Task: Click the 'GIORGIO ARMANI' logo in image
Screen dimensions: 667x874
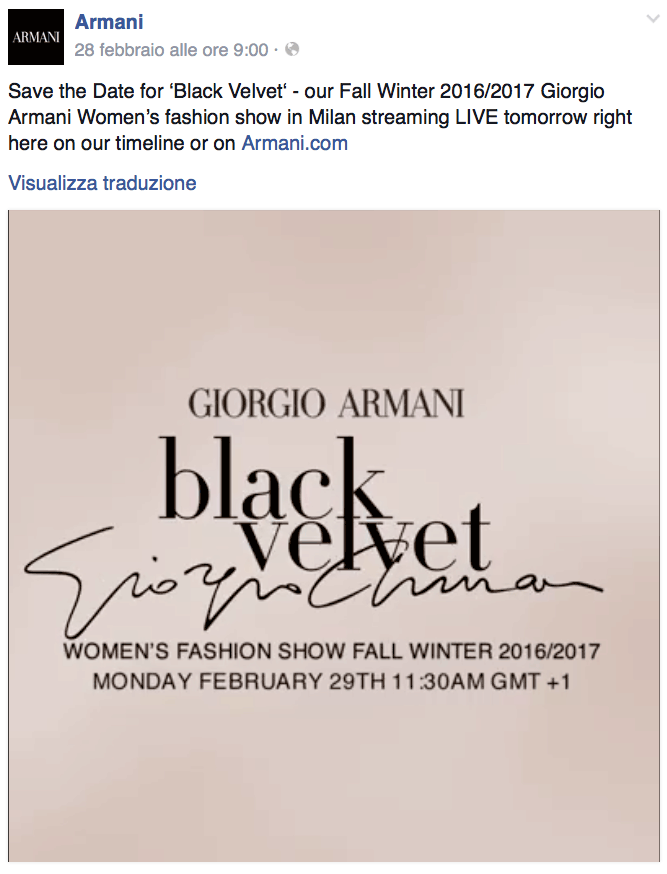Action: click(326, 405)
